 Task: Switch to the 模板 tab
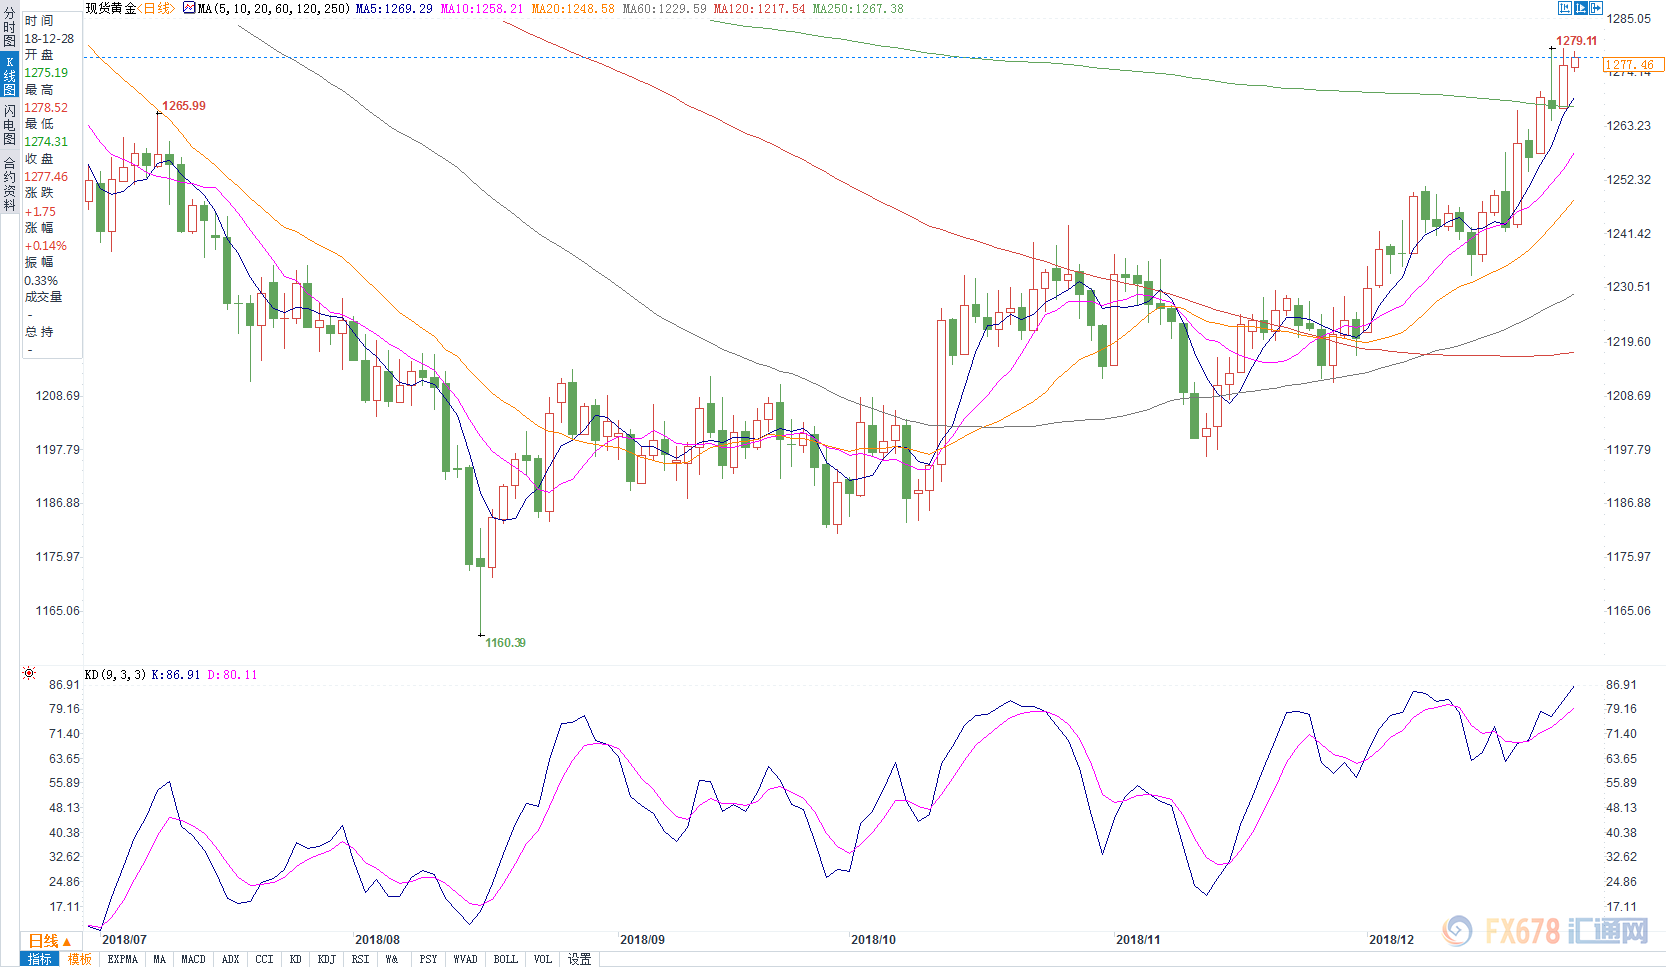coord(80,959)
